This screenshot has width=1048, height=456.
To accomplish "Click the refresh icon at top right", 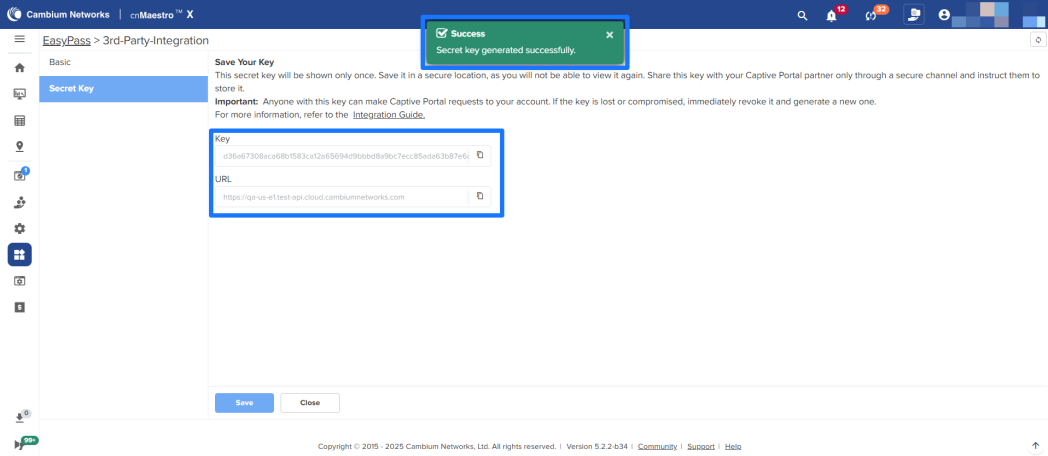I will pos(1038,40).
